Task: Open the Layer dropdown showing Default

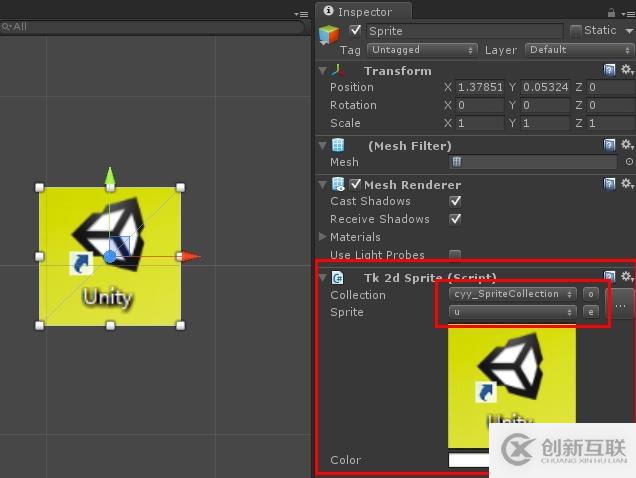Action: (578, 50)
